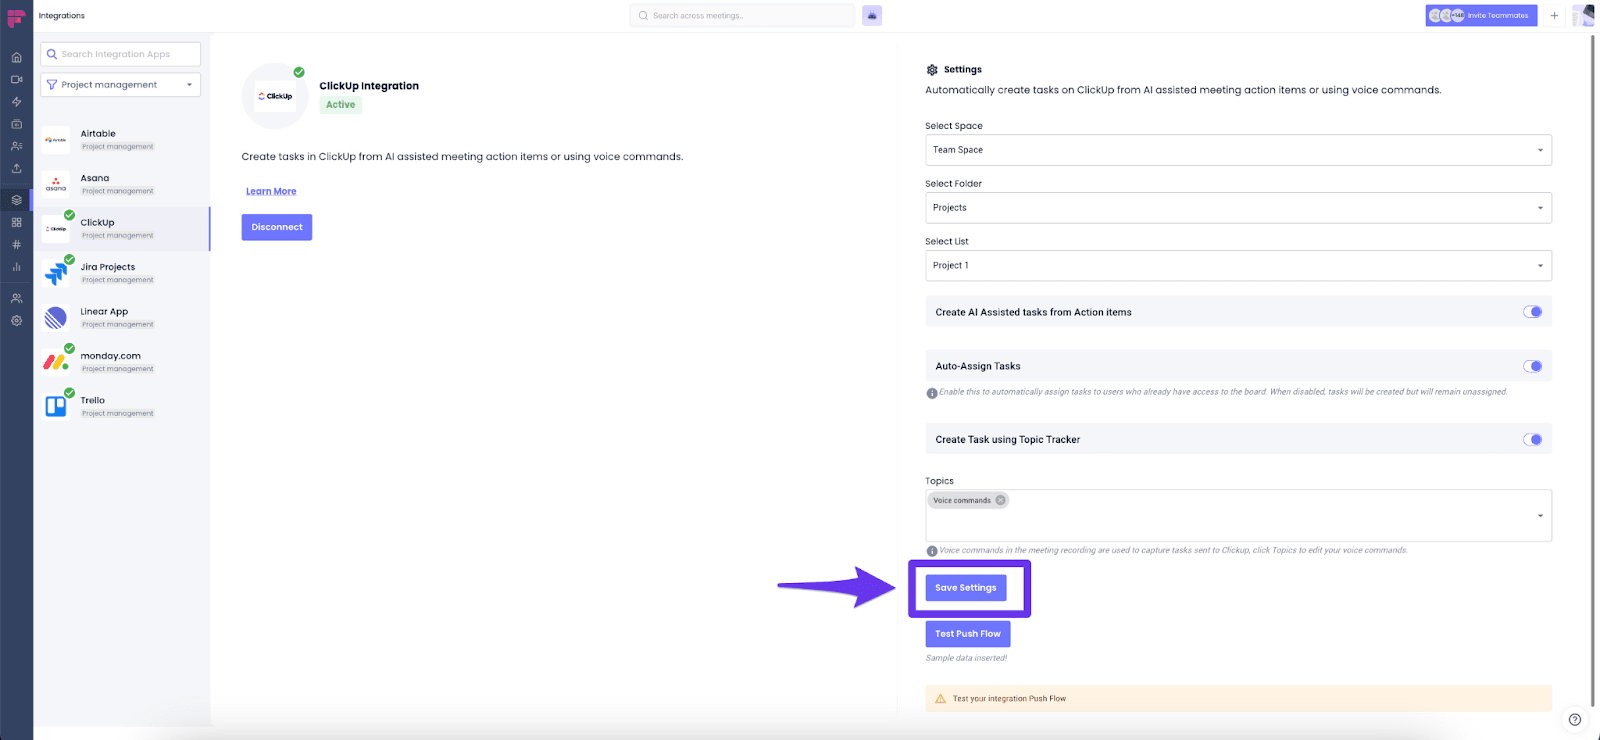Open the Learn More link
This screenshot has height=740, width=1600.
271,191
